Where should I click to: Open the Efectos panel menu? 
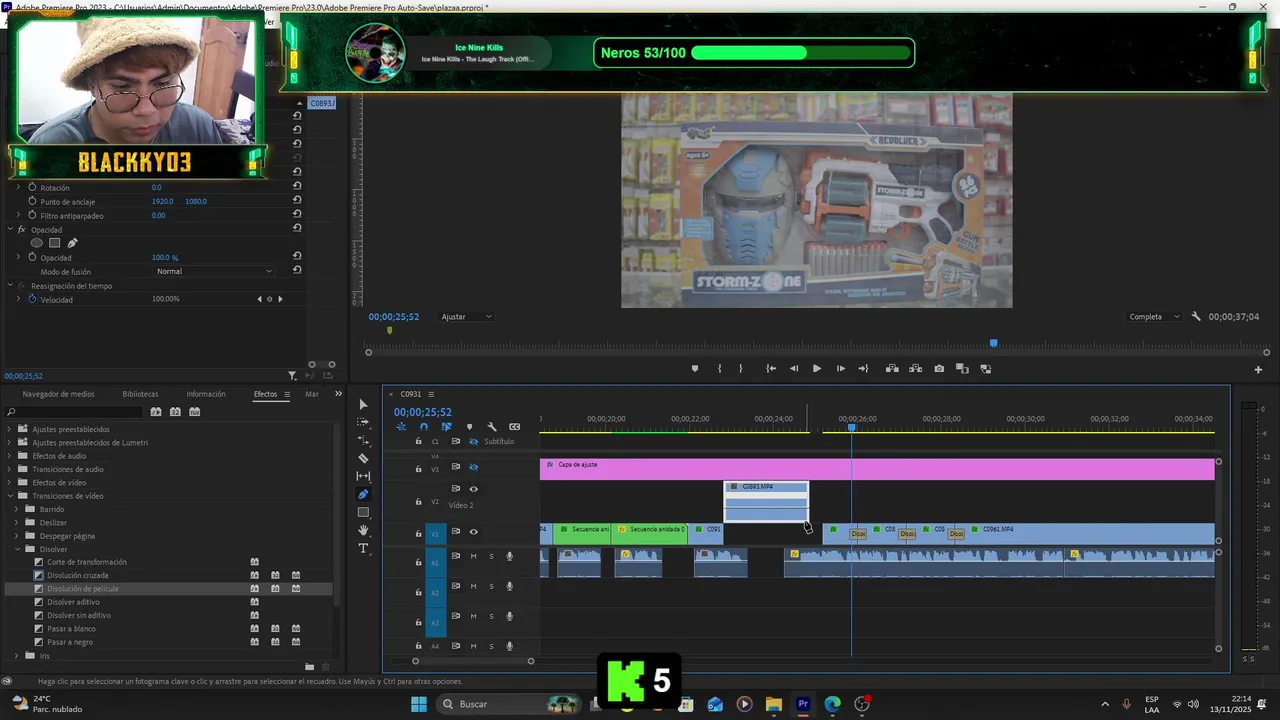coord(287,394)
